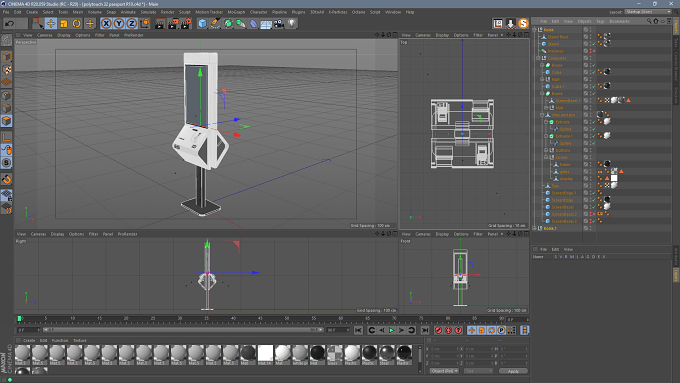The image size is (680, 383).
Task: Click Make Editable icon in left sidebar
Action: tap(7, 40)
